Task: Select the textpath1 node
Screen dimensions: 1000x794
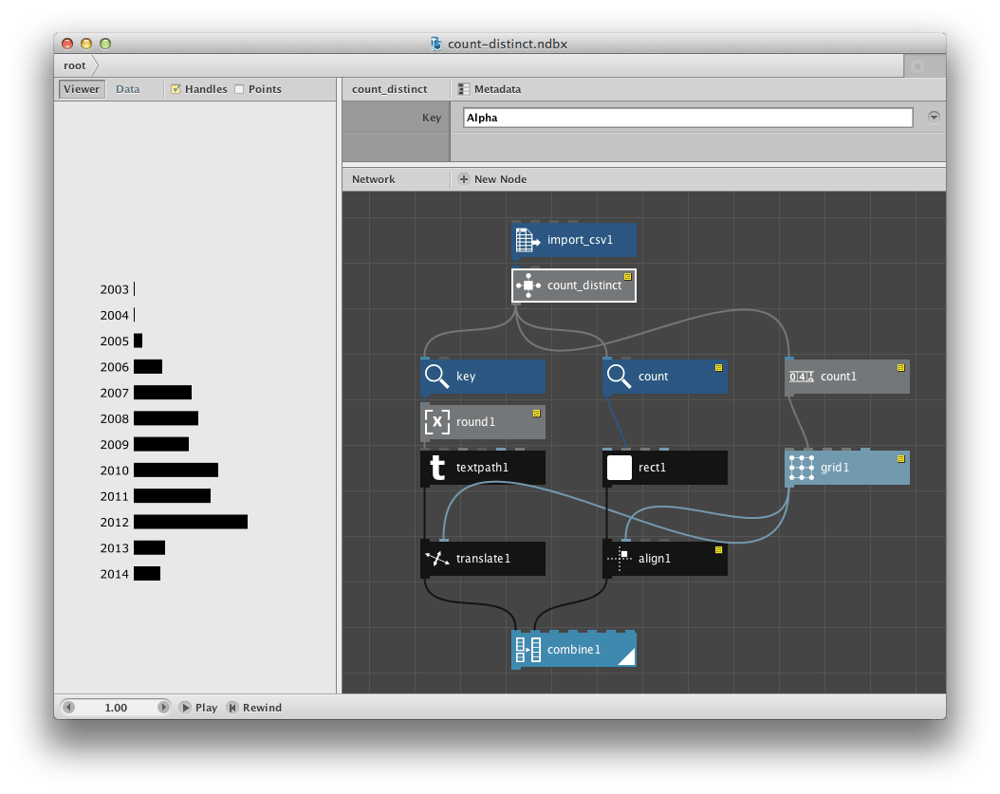Action: click(483, 467)
